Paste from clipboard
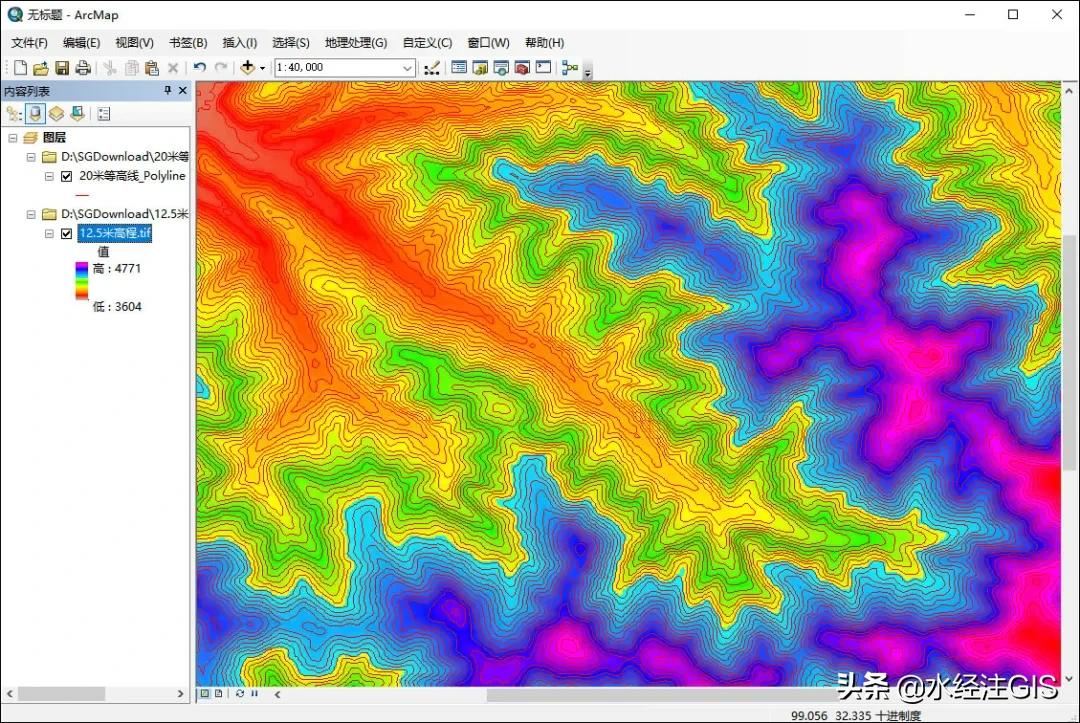This screenshot has width=1080, height=723. pos(152,67)
